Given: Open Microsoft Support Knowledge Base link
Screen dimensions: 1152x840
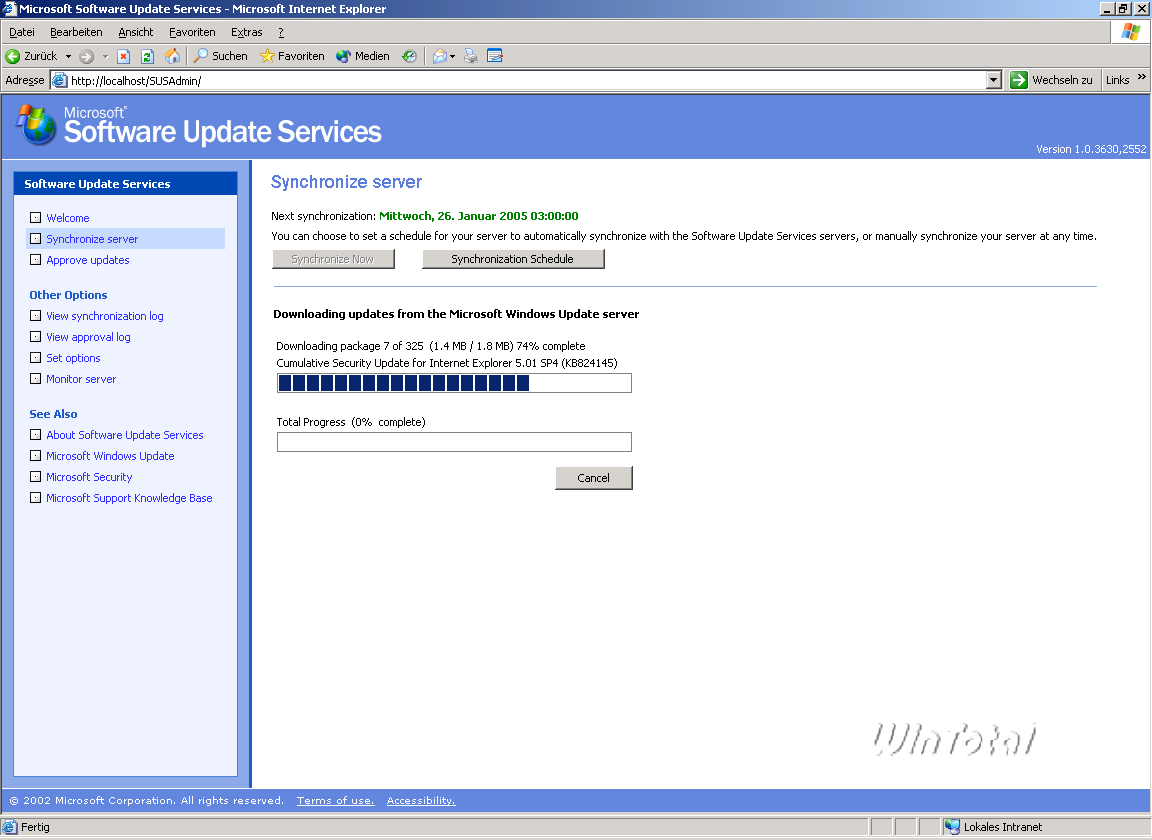Looking at the screenshot, I should click(129, 498).
